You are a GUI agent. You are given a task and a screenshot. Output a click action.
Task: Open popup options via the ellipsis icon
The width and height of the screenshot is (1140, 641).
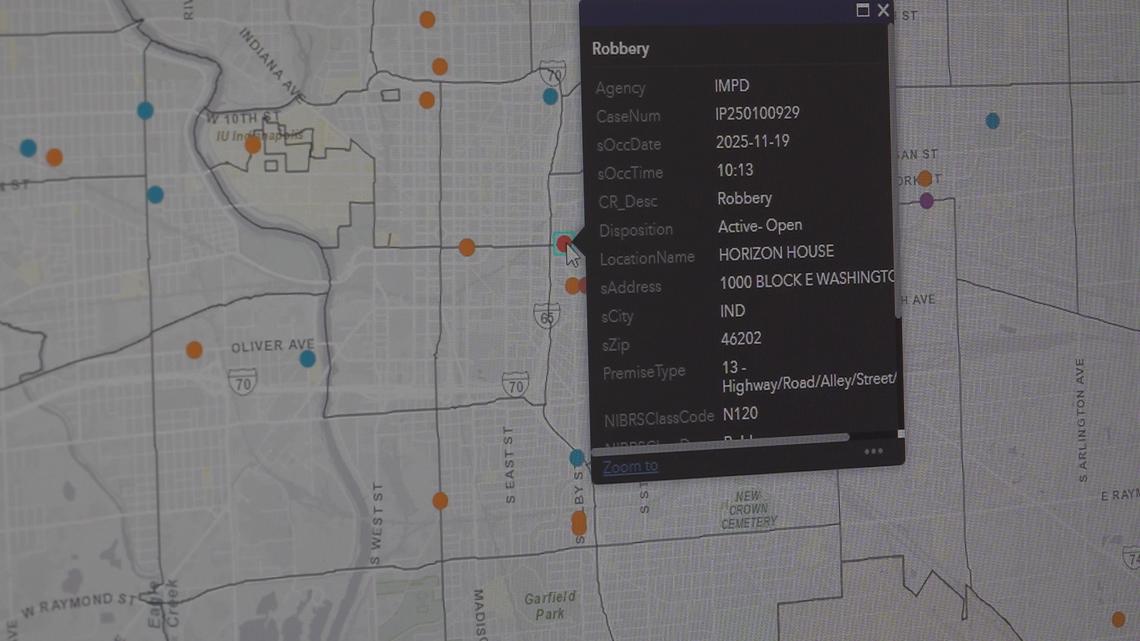pyautogui.click(x=873, y=450)
